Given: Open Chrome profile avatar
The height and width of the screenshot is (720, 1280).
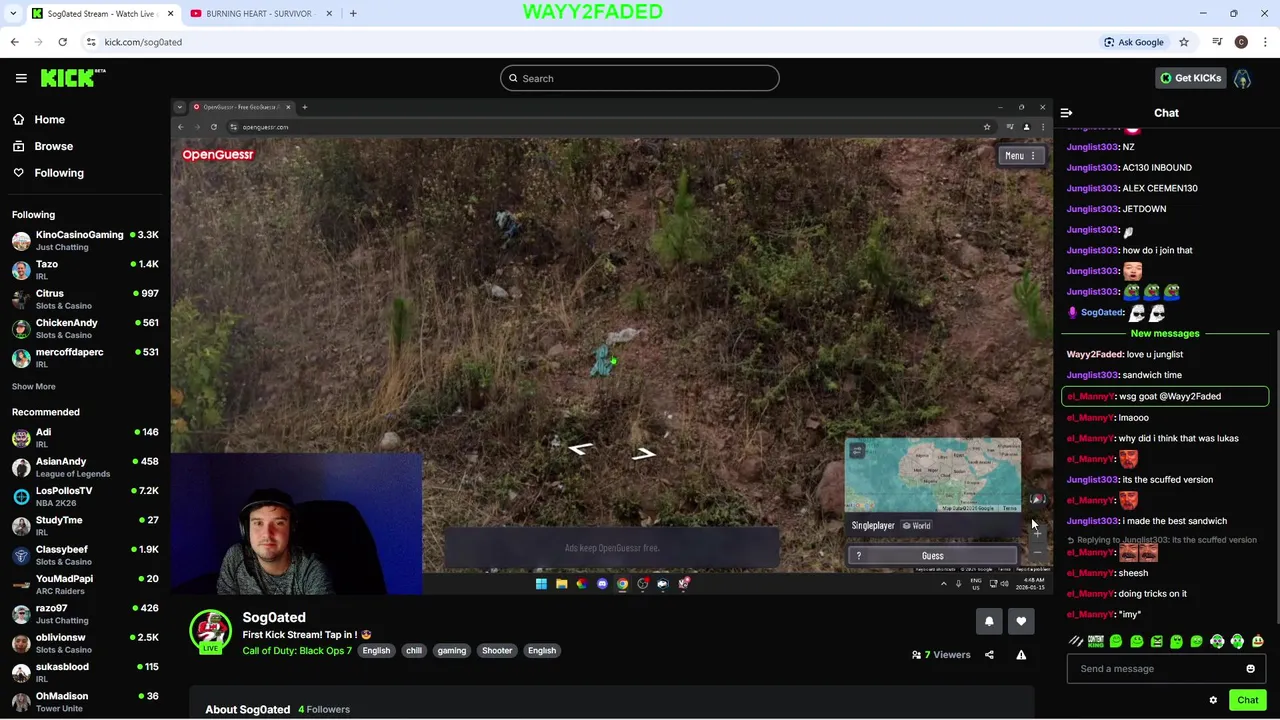Looking at the screenshot, I should click(1241, 42).
